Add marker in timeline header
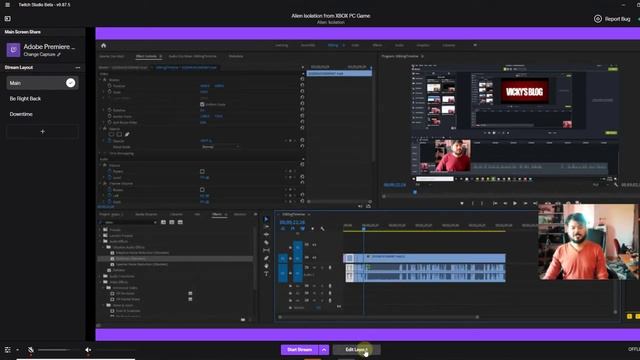 pos(312,229)
